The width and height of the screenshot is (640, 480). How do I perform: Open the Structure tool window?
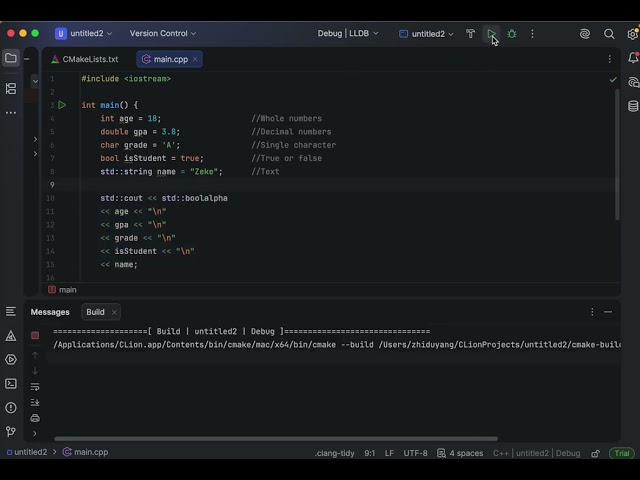11,89
